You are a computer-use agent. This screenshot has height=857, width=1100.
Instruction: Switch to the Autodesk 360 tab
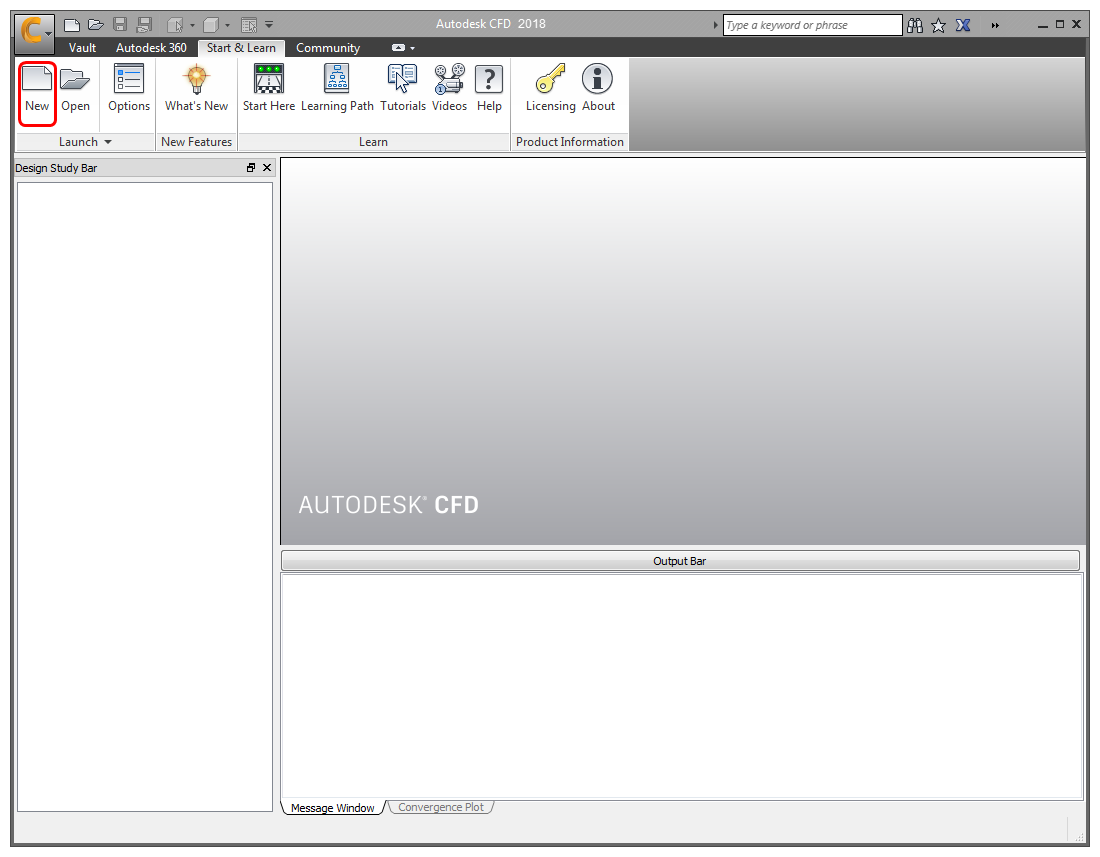[151, 48]
